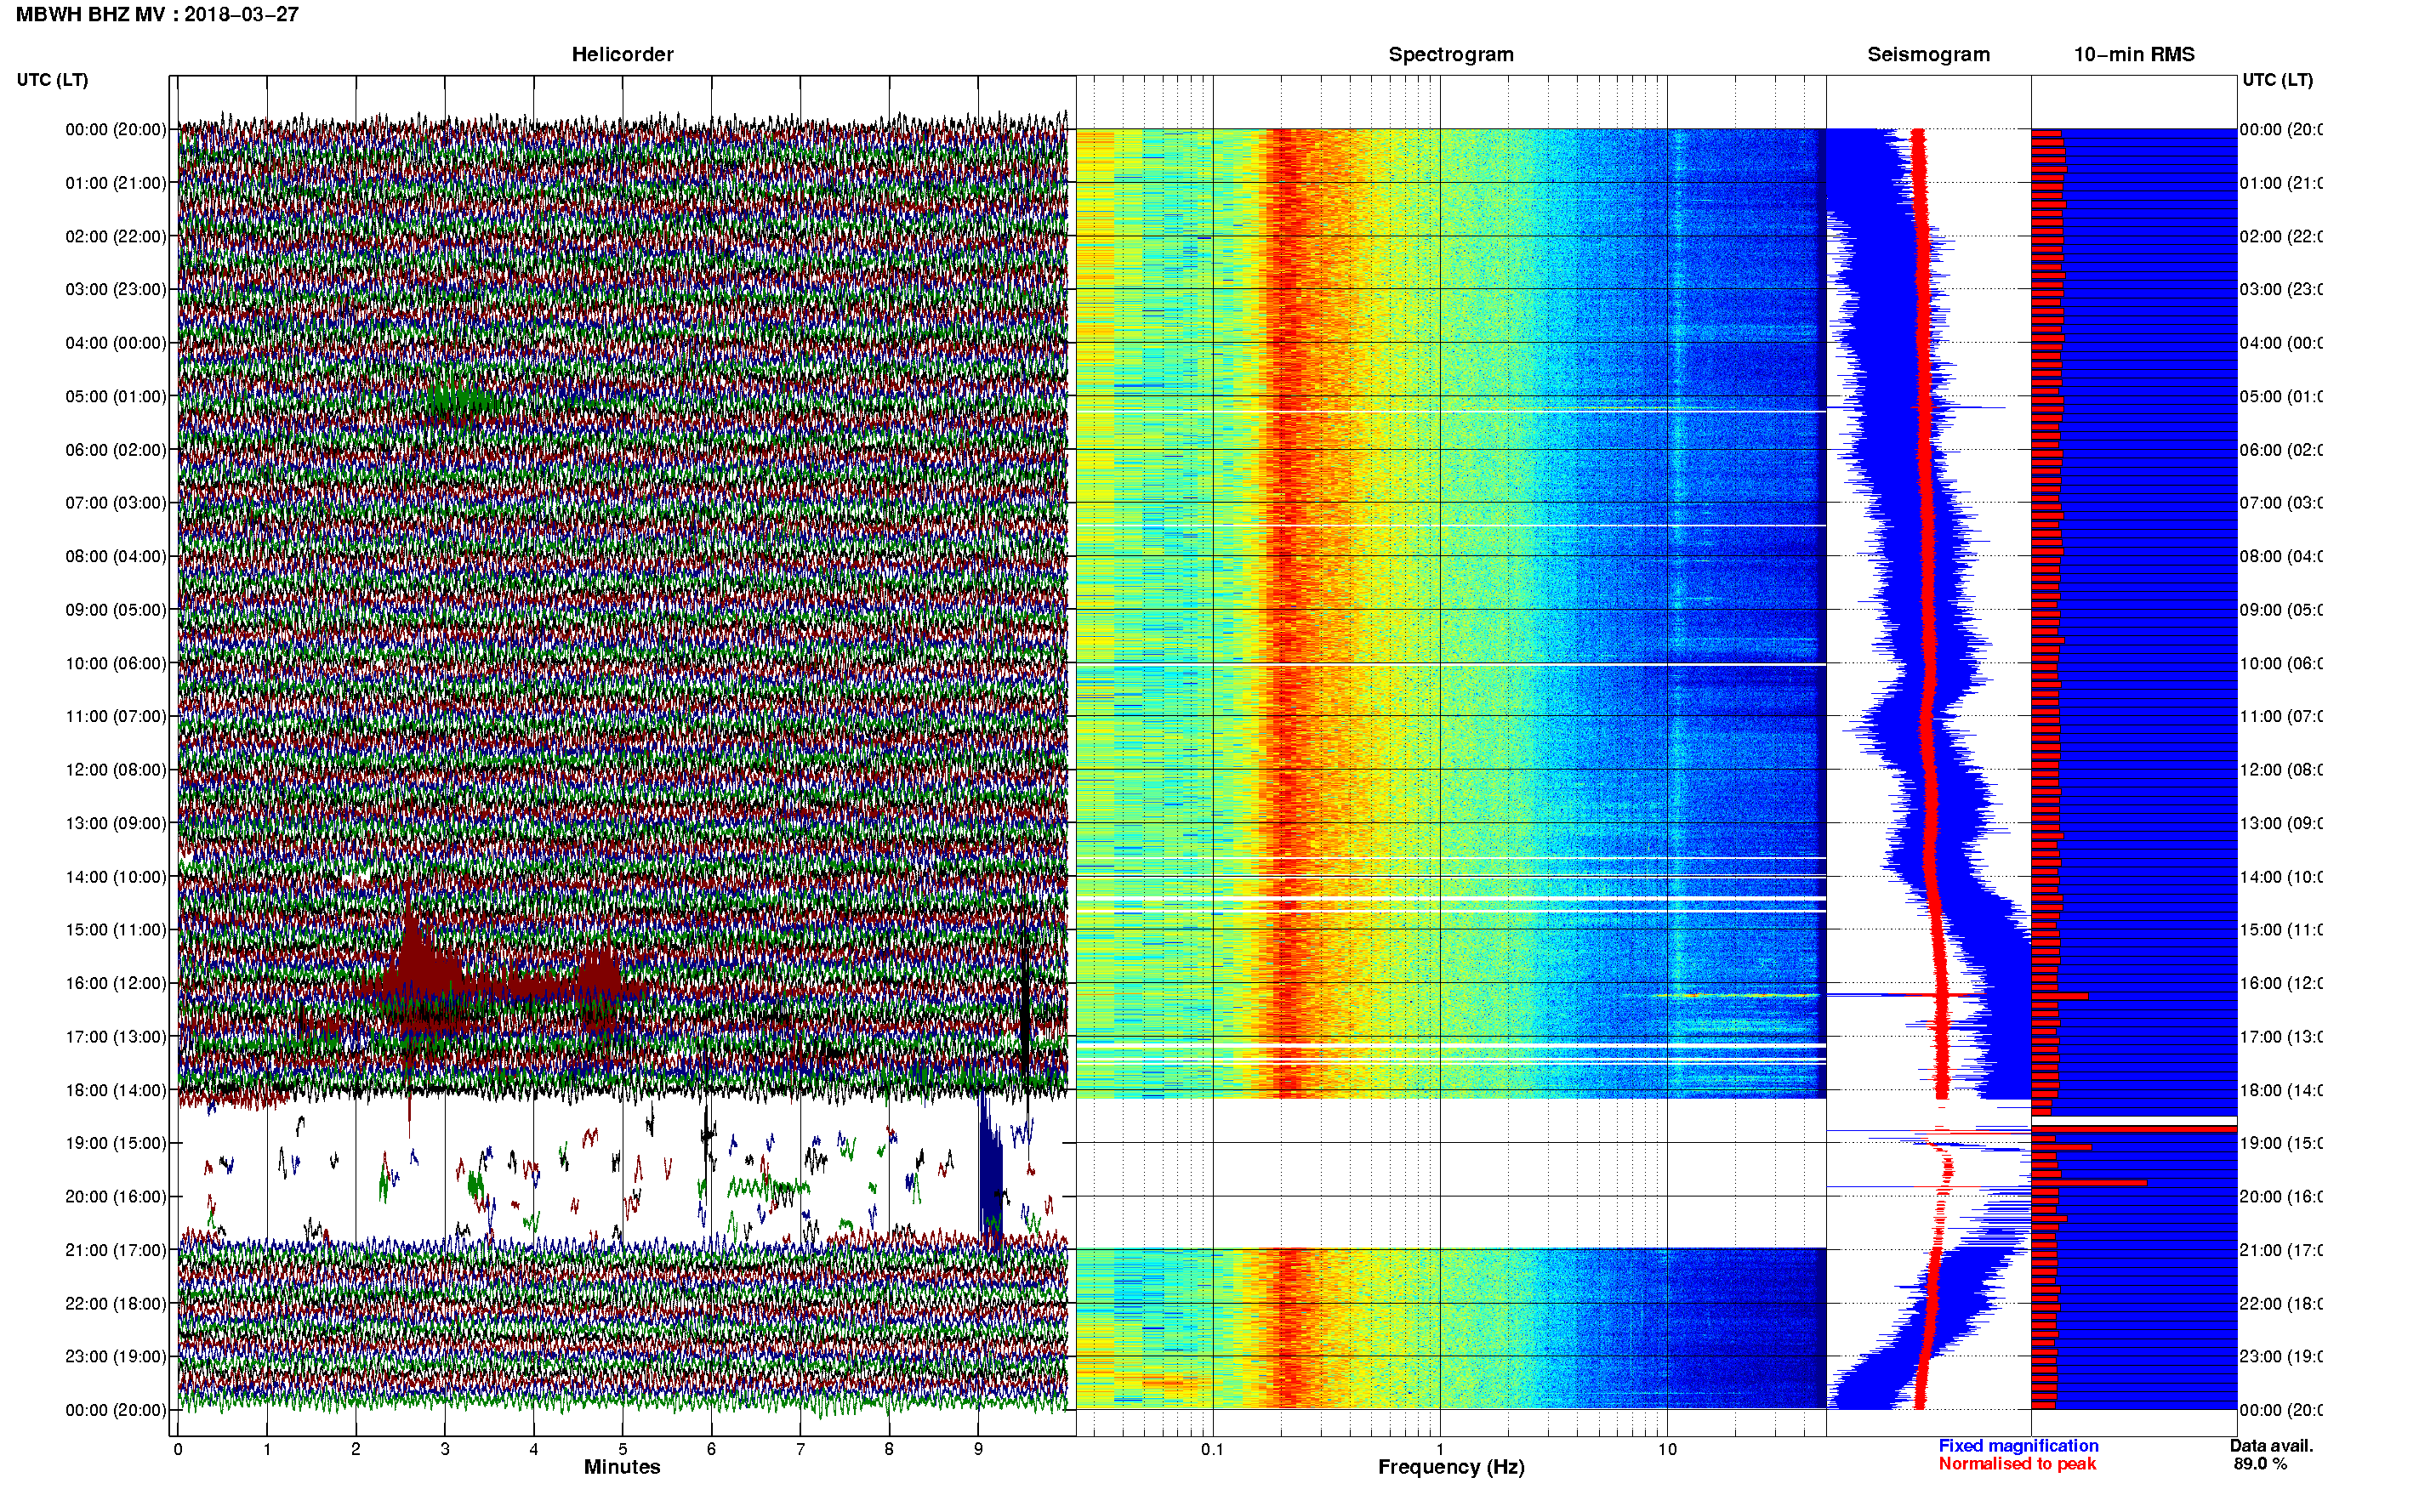
Task: Click the '89.0 %' data availability value
Action: click(2260, 1464)
